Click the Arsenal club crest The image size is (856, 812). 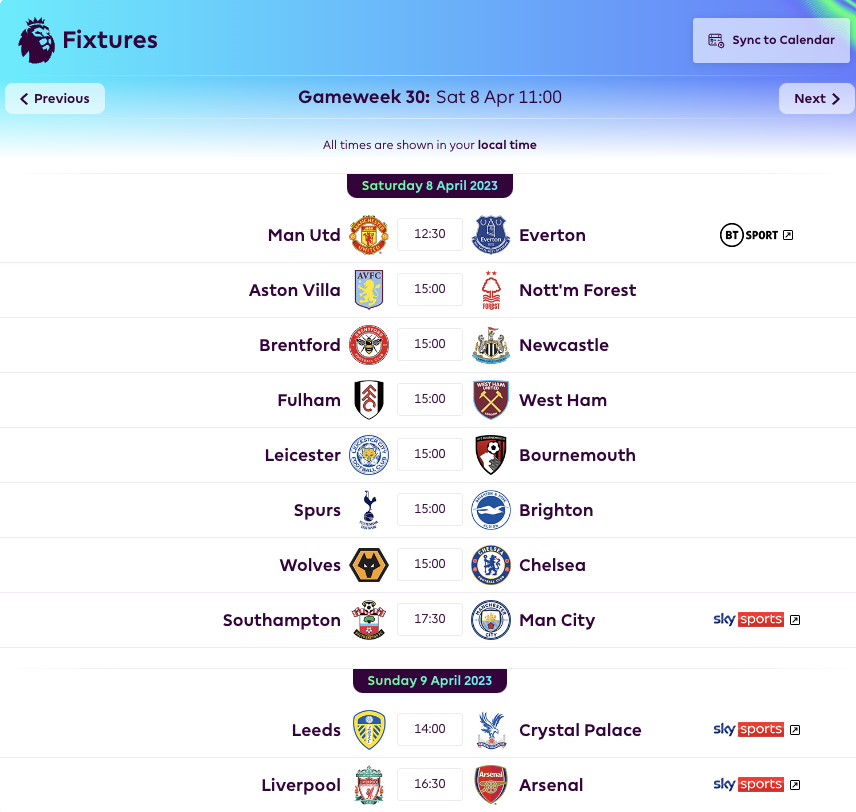pyautogui.click(x=491, y=785)
